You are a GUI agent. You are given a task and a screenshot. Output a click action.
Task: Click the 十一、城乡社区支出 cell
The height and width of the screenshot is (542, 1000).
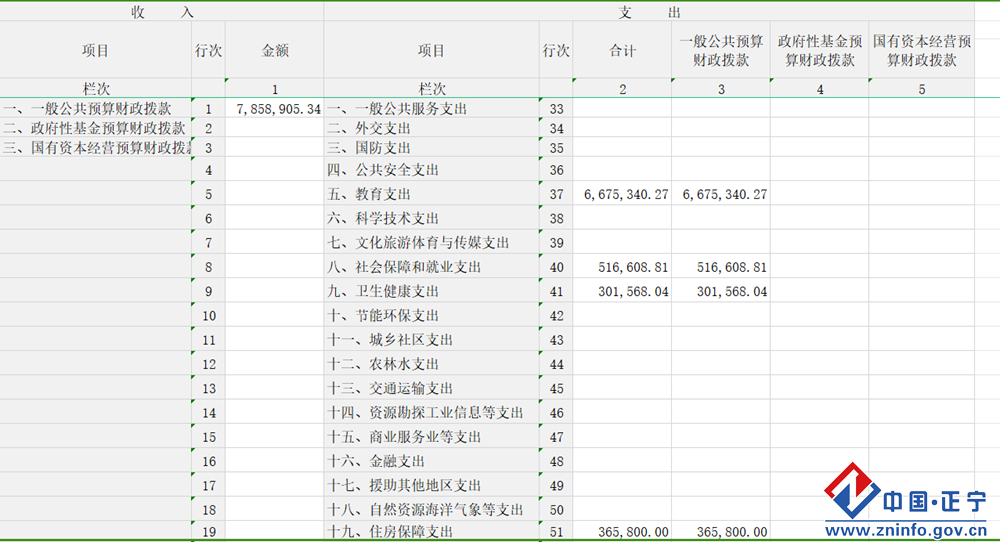(x=431, y=339)
